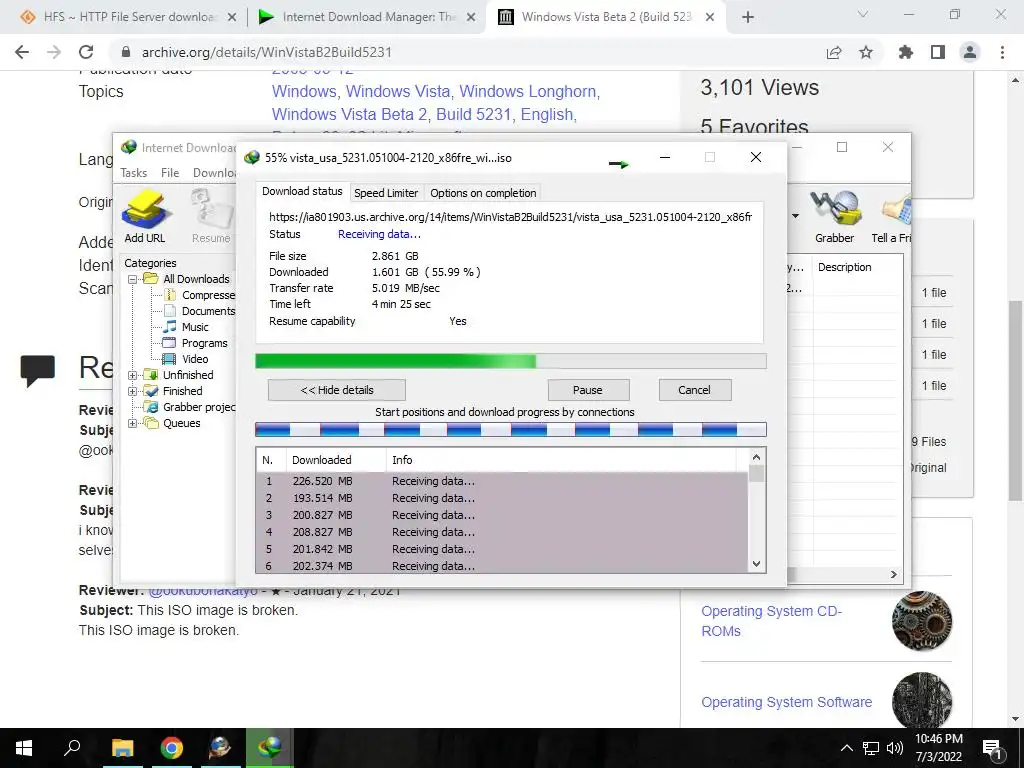Viewport: 1024px width, 768px height.
Task: Follow the Windows Longhorn topic link
Action: point(528,91)
